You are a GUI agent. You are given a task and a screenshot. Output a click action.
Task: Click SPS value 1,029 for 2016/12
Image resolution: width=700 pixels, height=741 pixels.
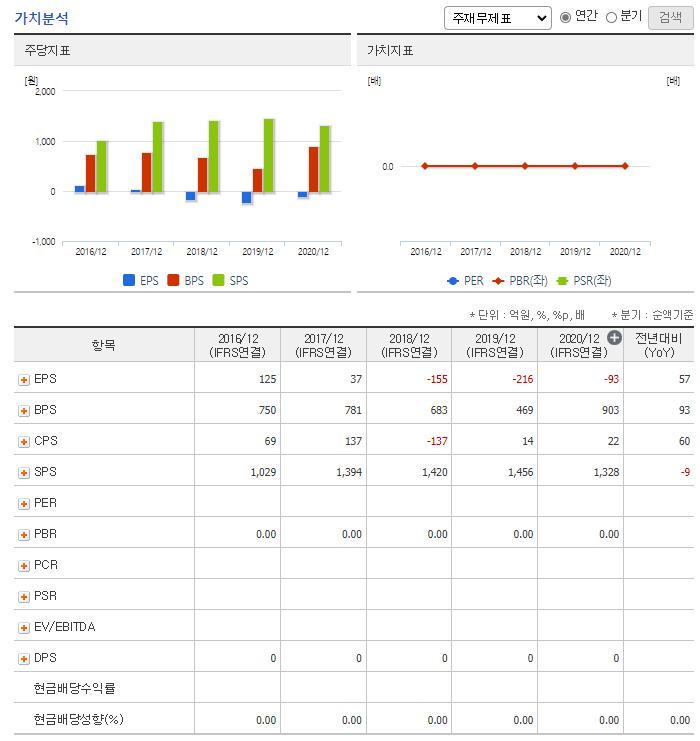click(263, 472)
